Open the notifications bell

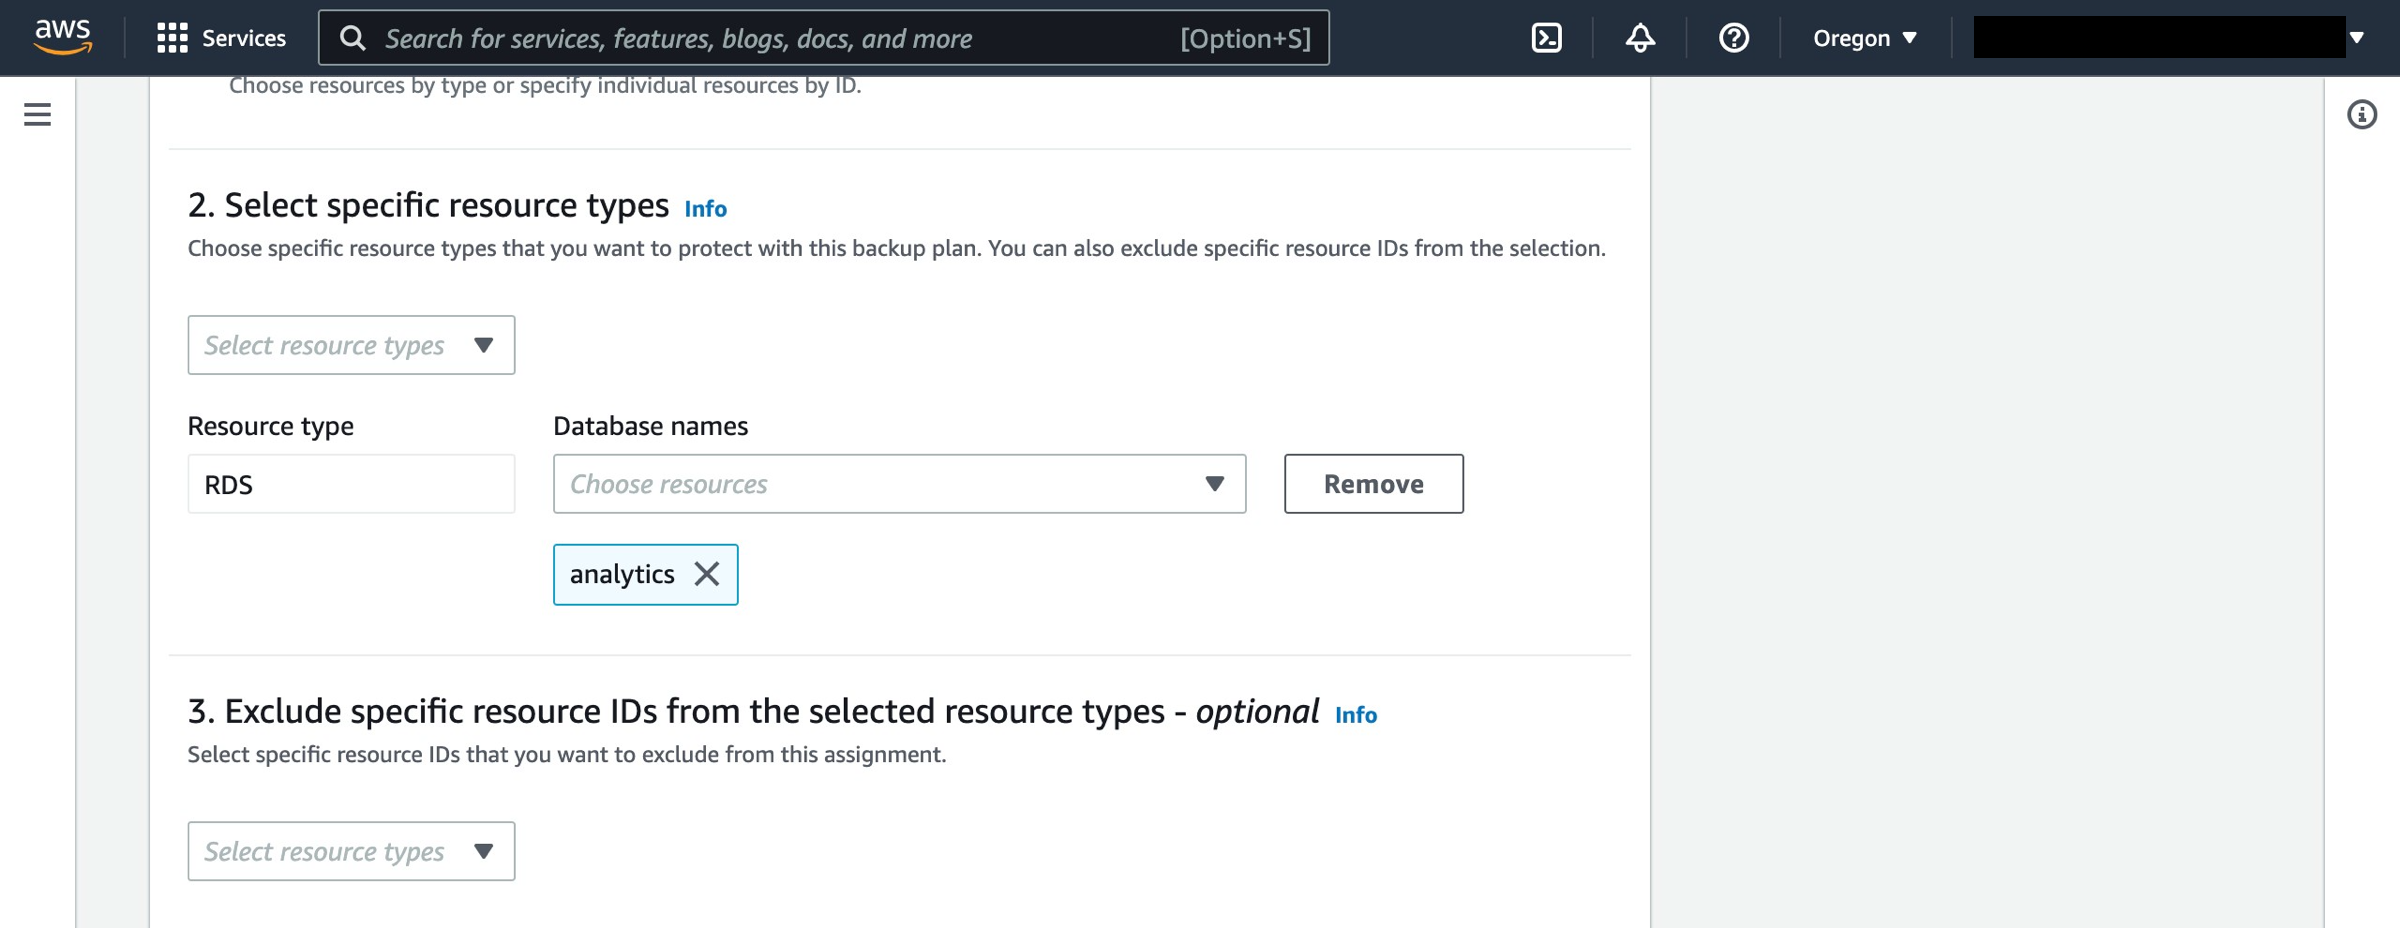tap(1640, 38)
